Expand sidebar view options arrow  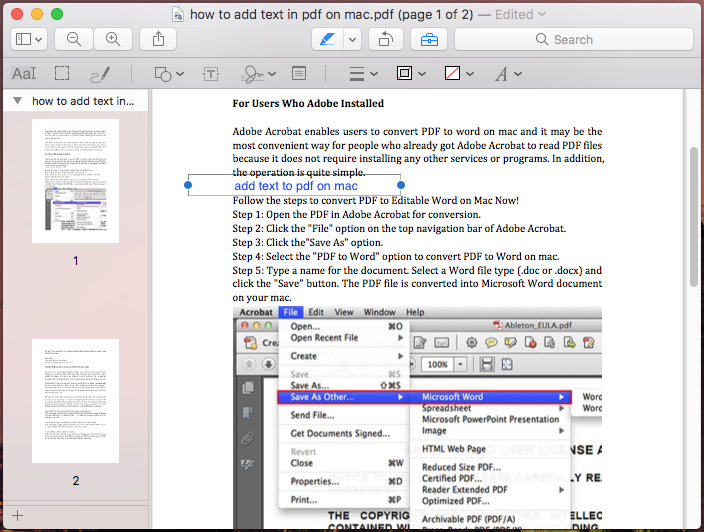tap(39, 40)
